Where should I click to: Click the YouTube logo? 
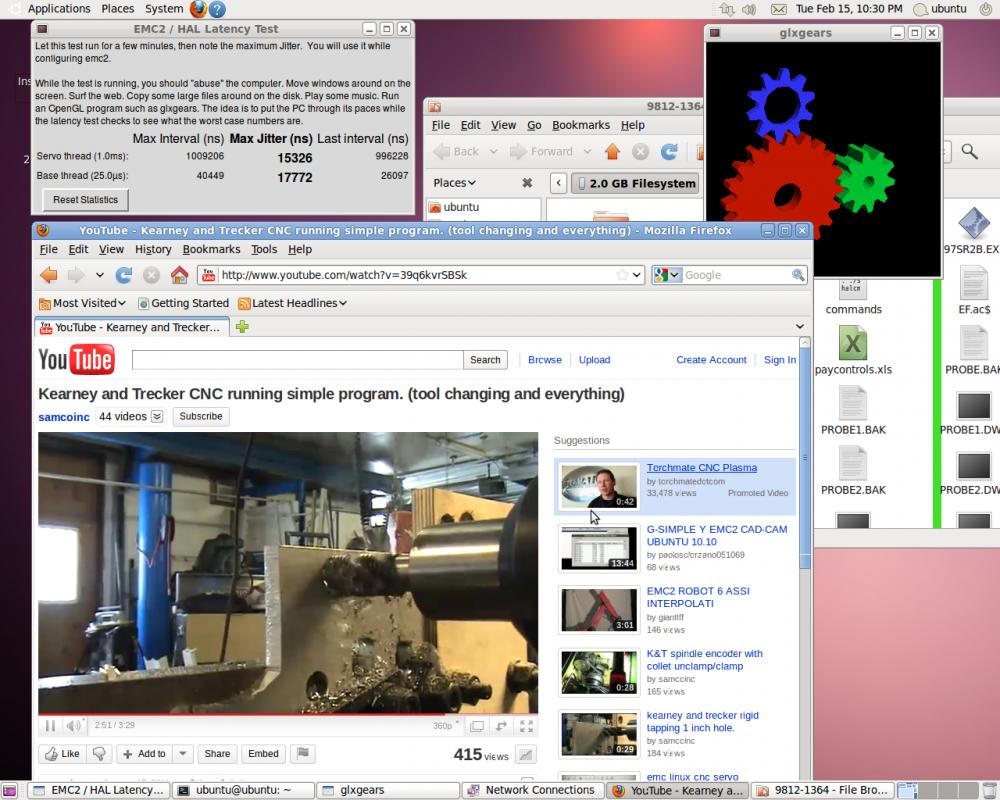tap(77, 359)
